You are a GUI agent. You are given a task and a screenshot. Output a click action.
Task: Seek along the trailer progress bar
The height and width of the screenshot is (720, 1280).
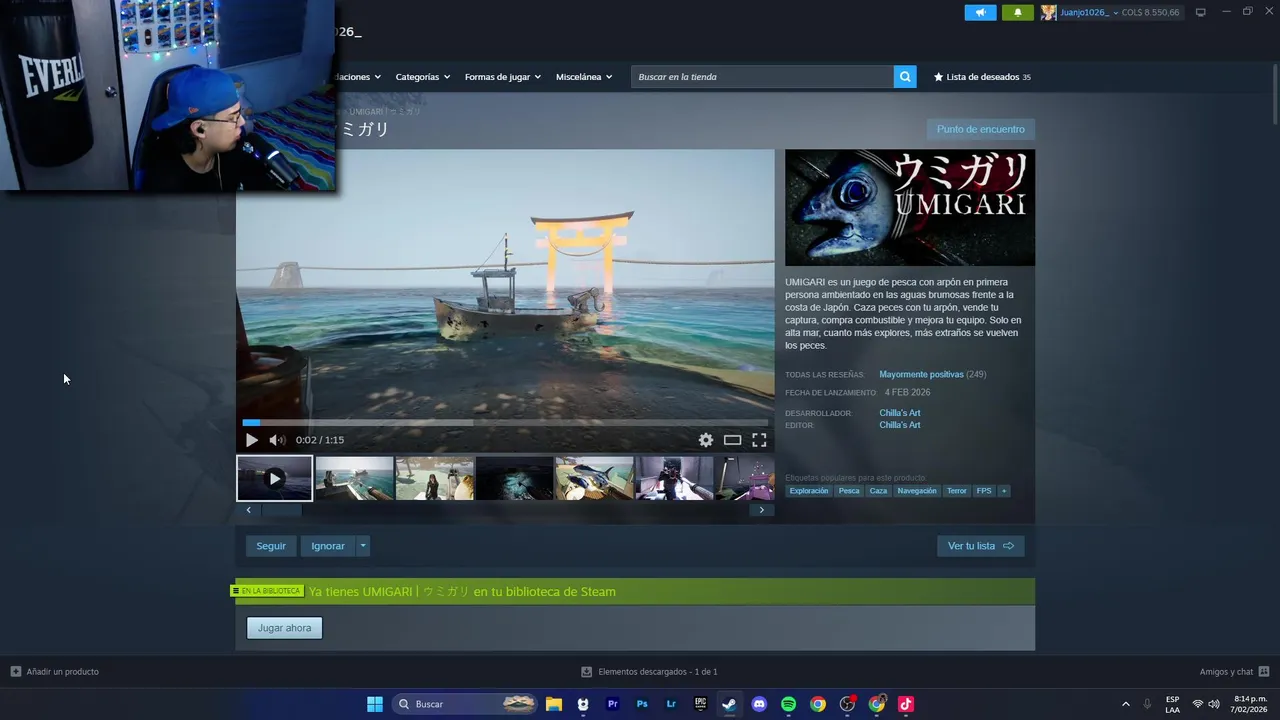pyautogui.click(x=505, y=423)
